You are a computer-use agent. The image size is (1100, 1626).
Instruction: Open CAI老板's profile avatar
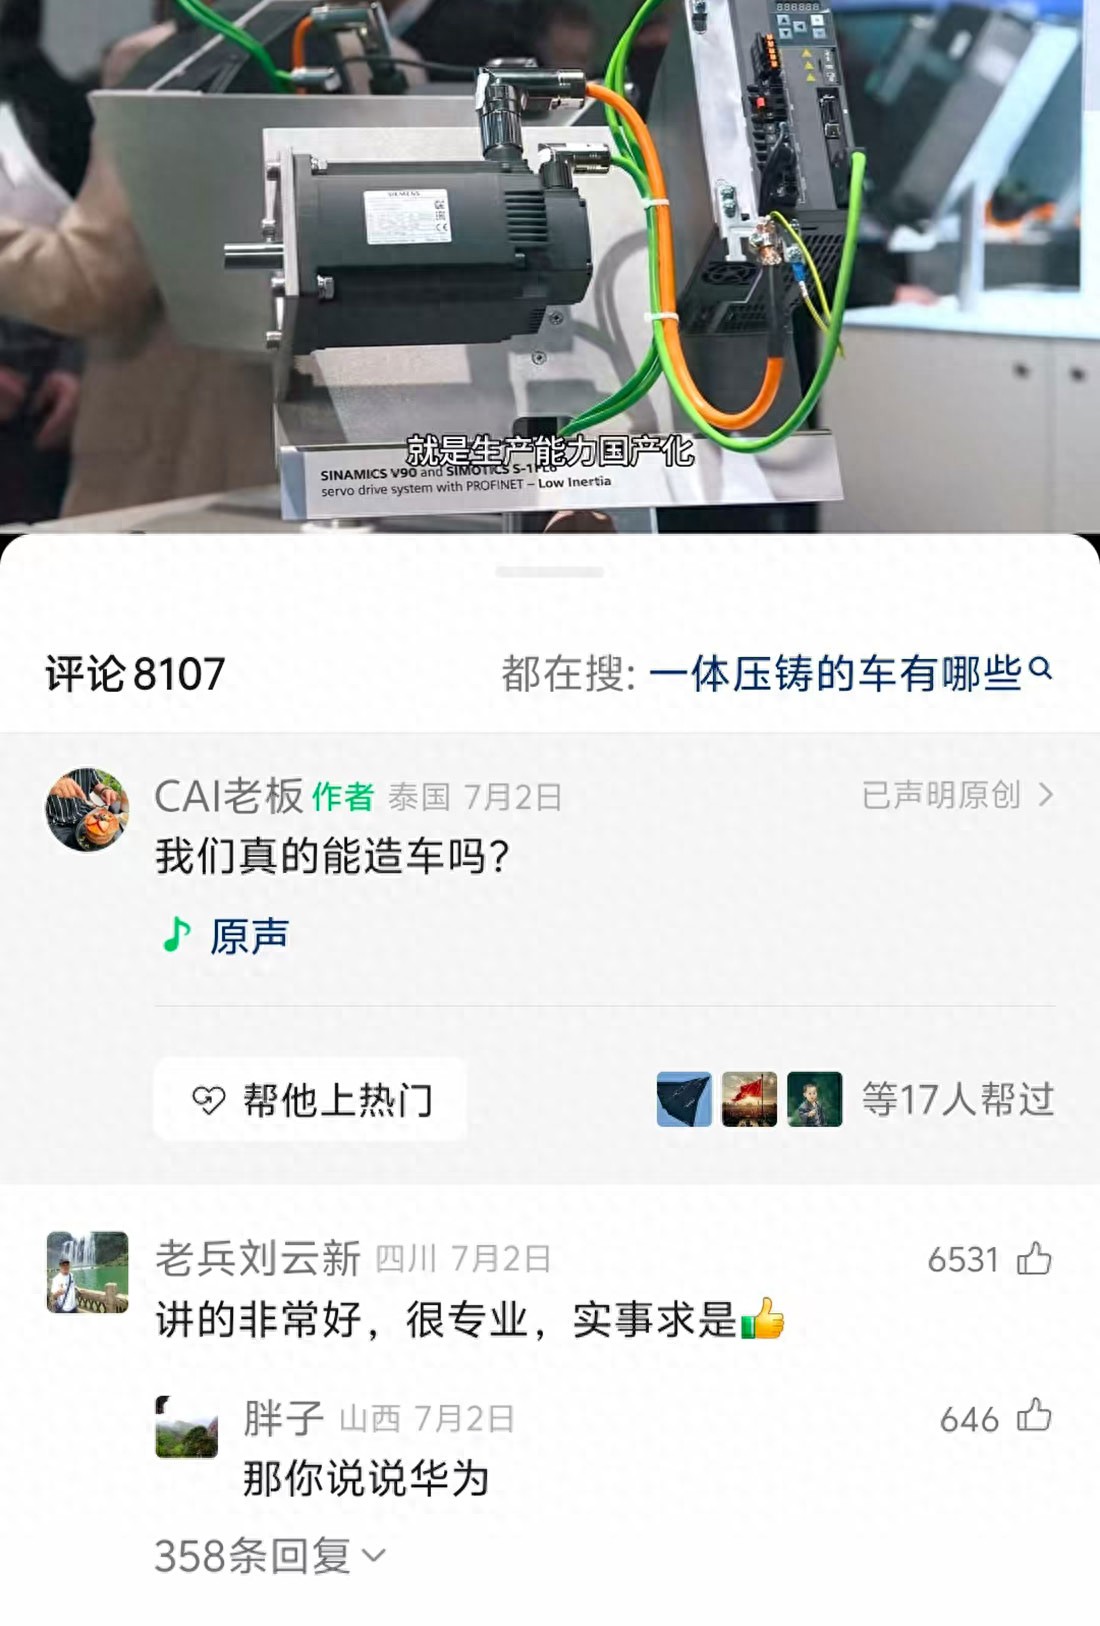click(x=87, y=809)
